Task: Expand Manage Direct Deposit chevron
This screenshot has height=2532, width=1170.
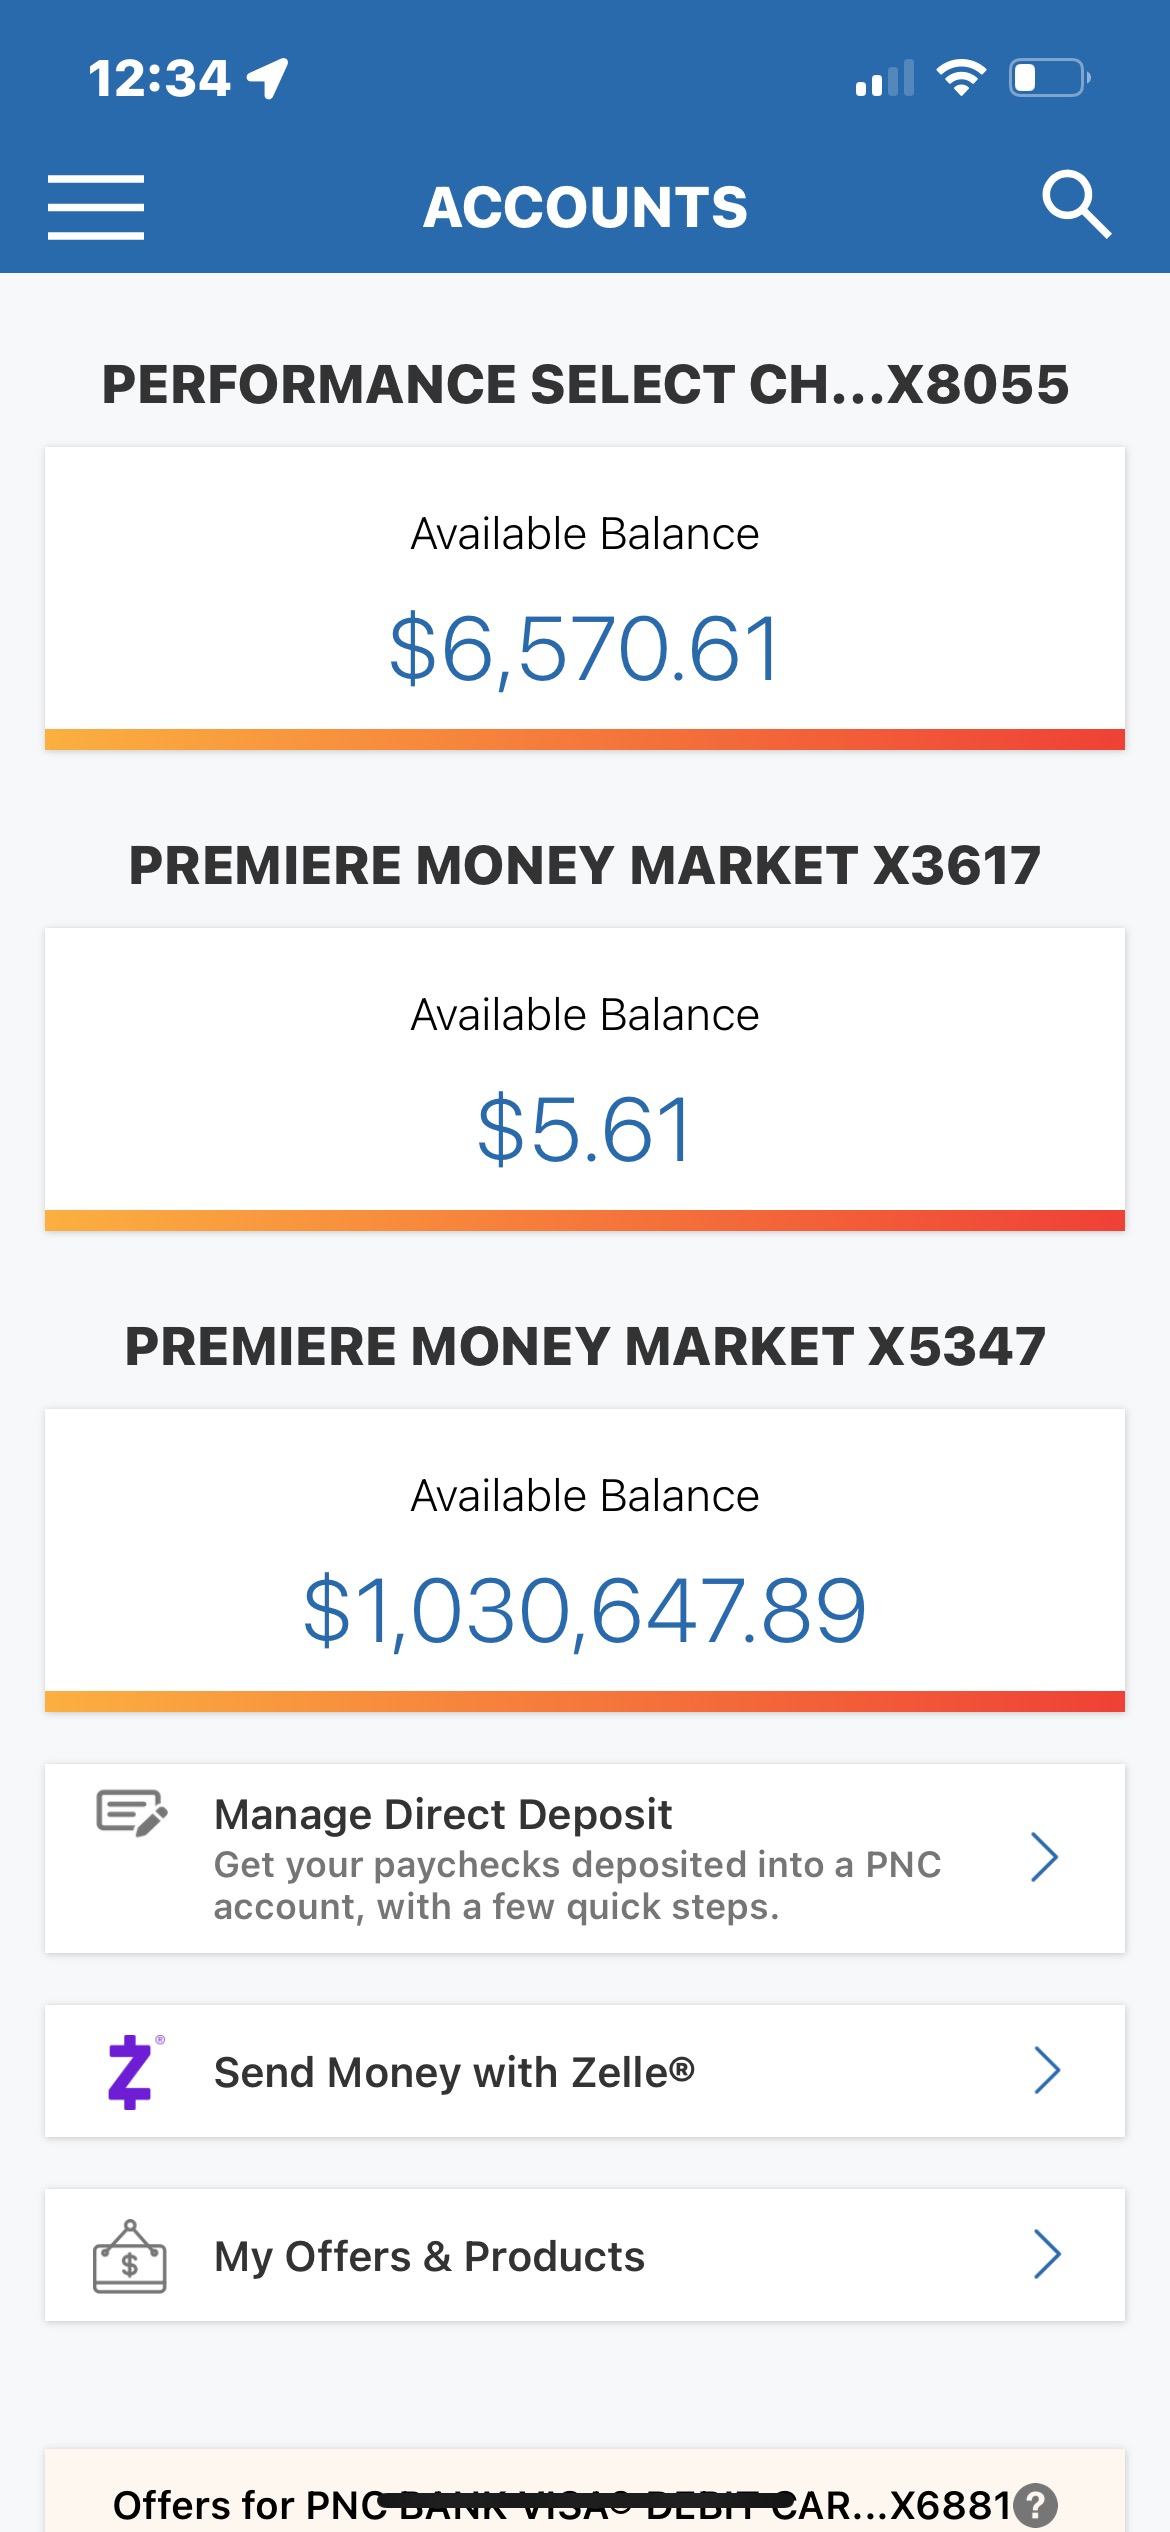Action: click(x=1044, y=1858)
